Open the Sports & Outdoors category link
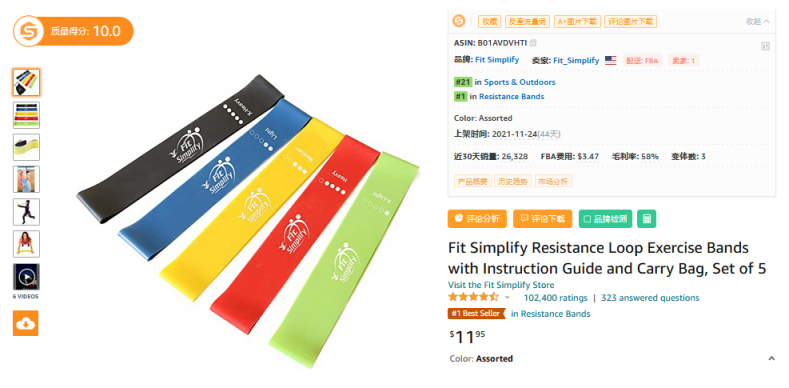 [520, 82]
